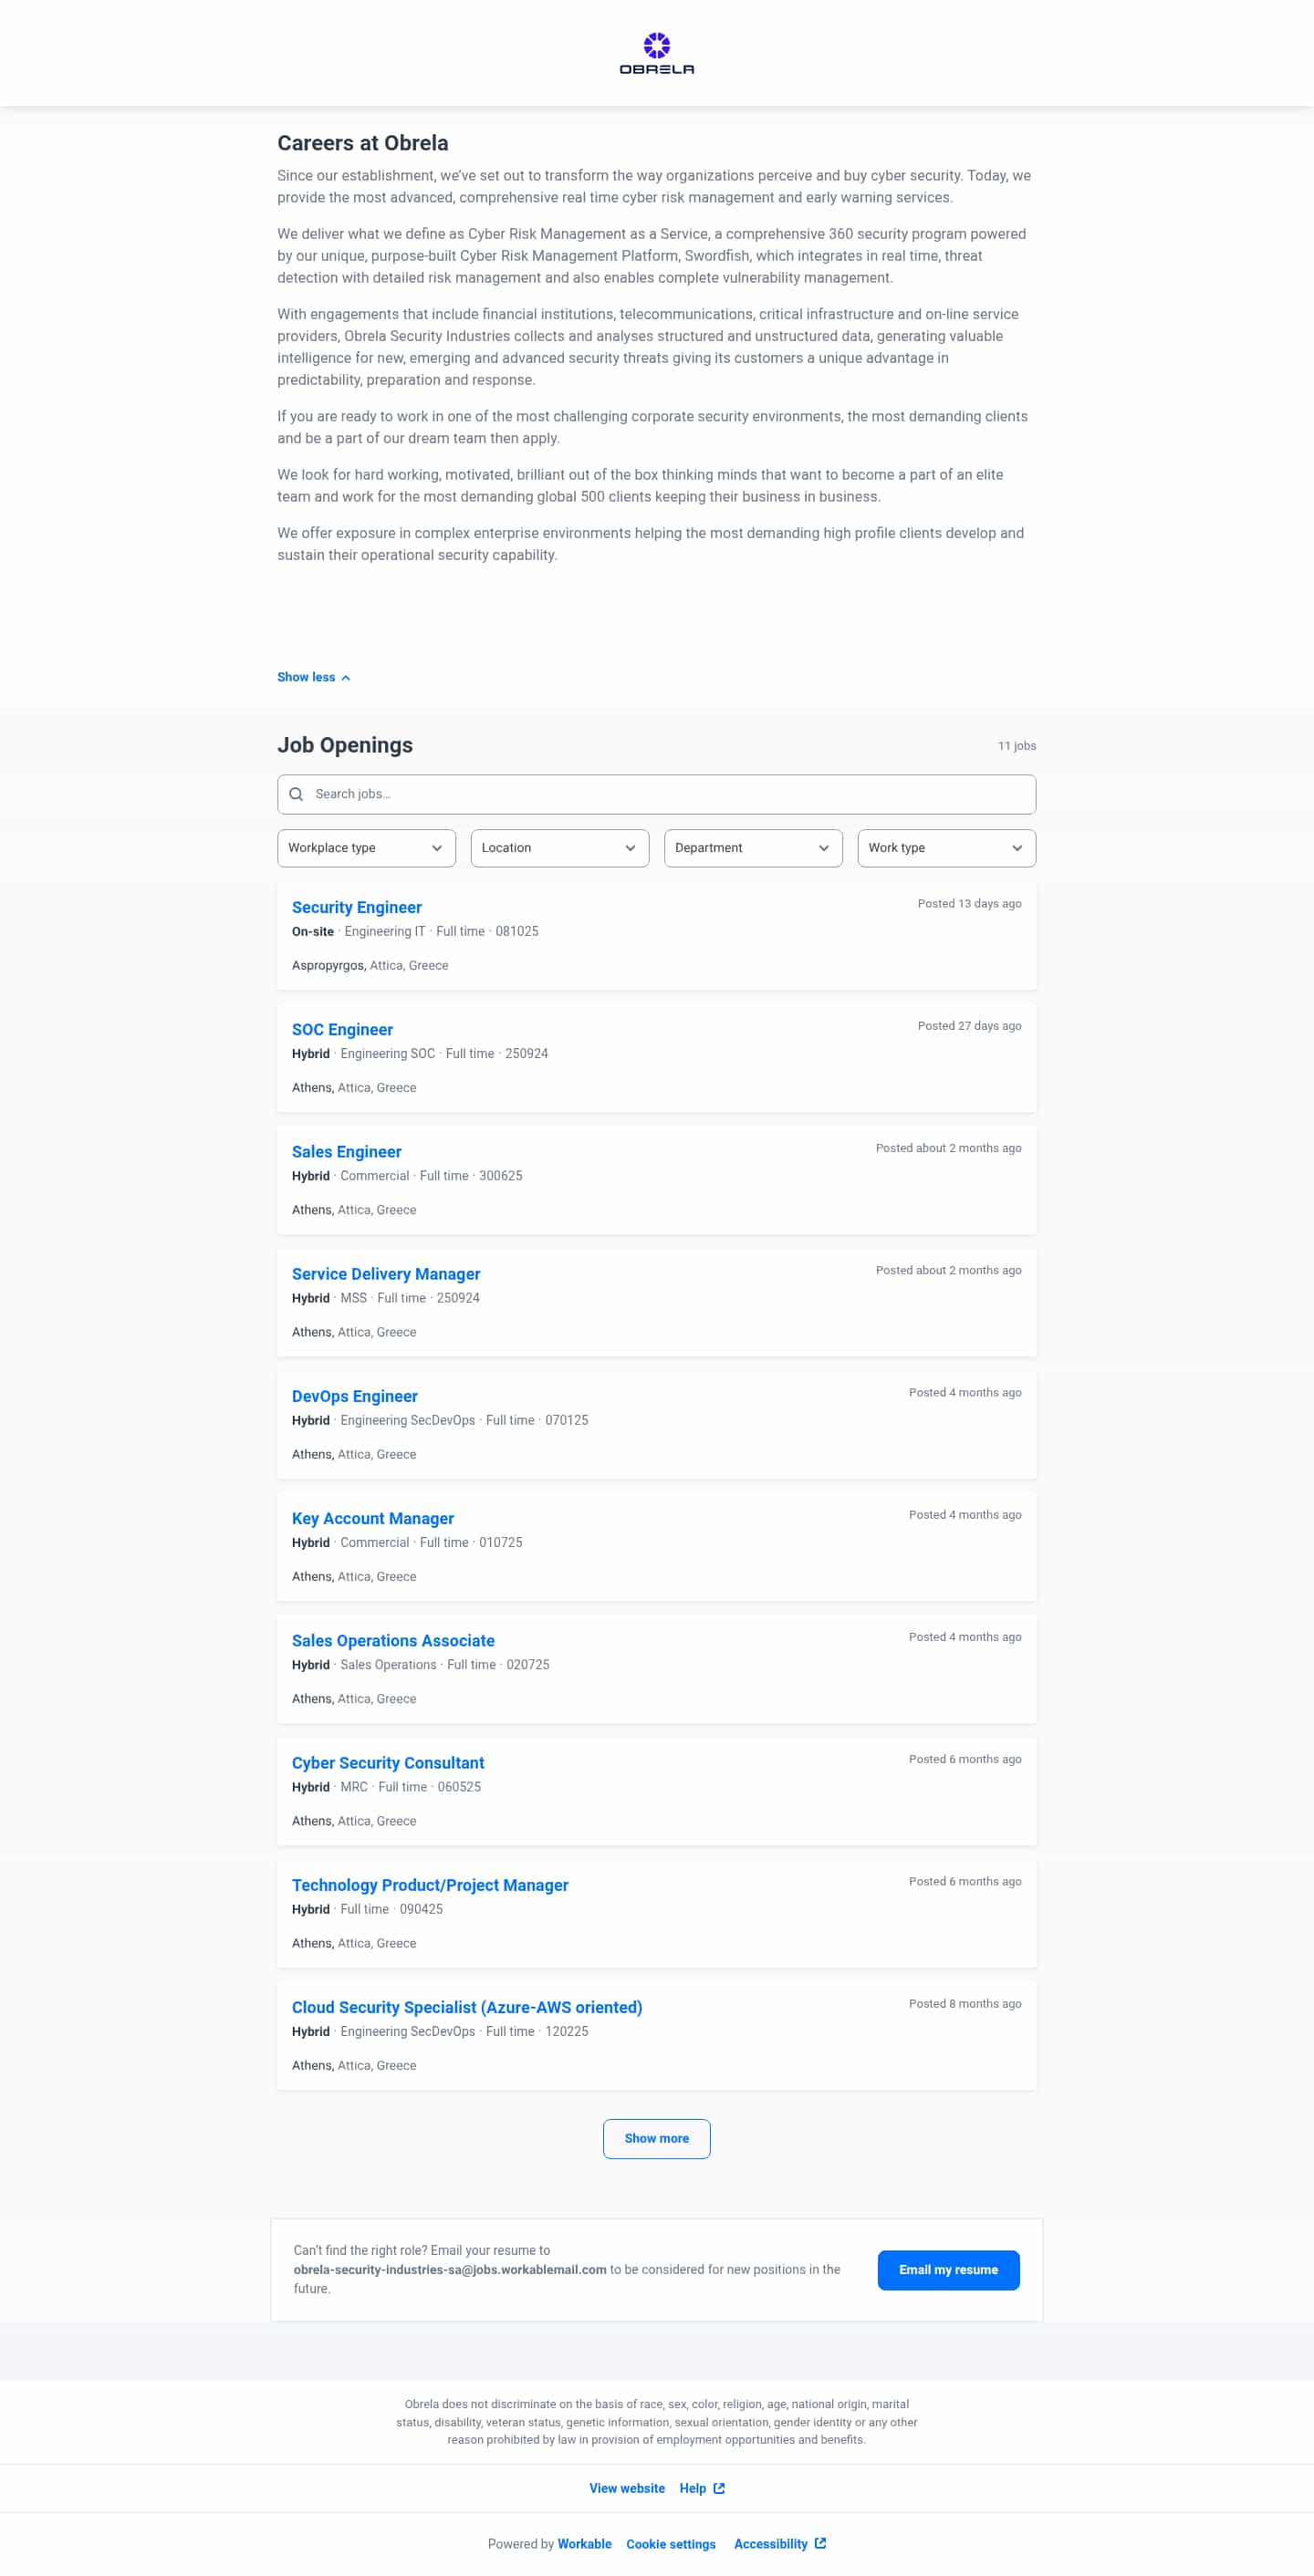Open the SOC Engineer job listing
The height and width of the screenshot is (2576, 1314).
pyautogui.click(x=342, y=1029)
